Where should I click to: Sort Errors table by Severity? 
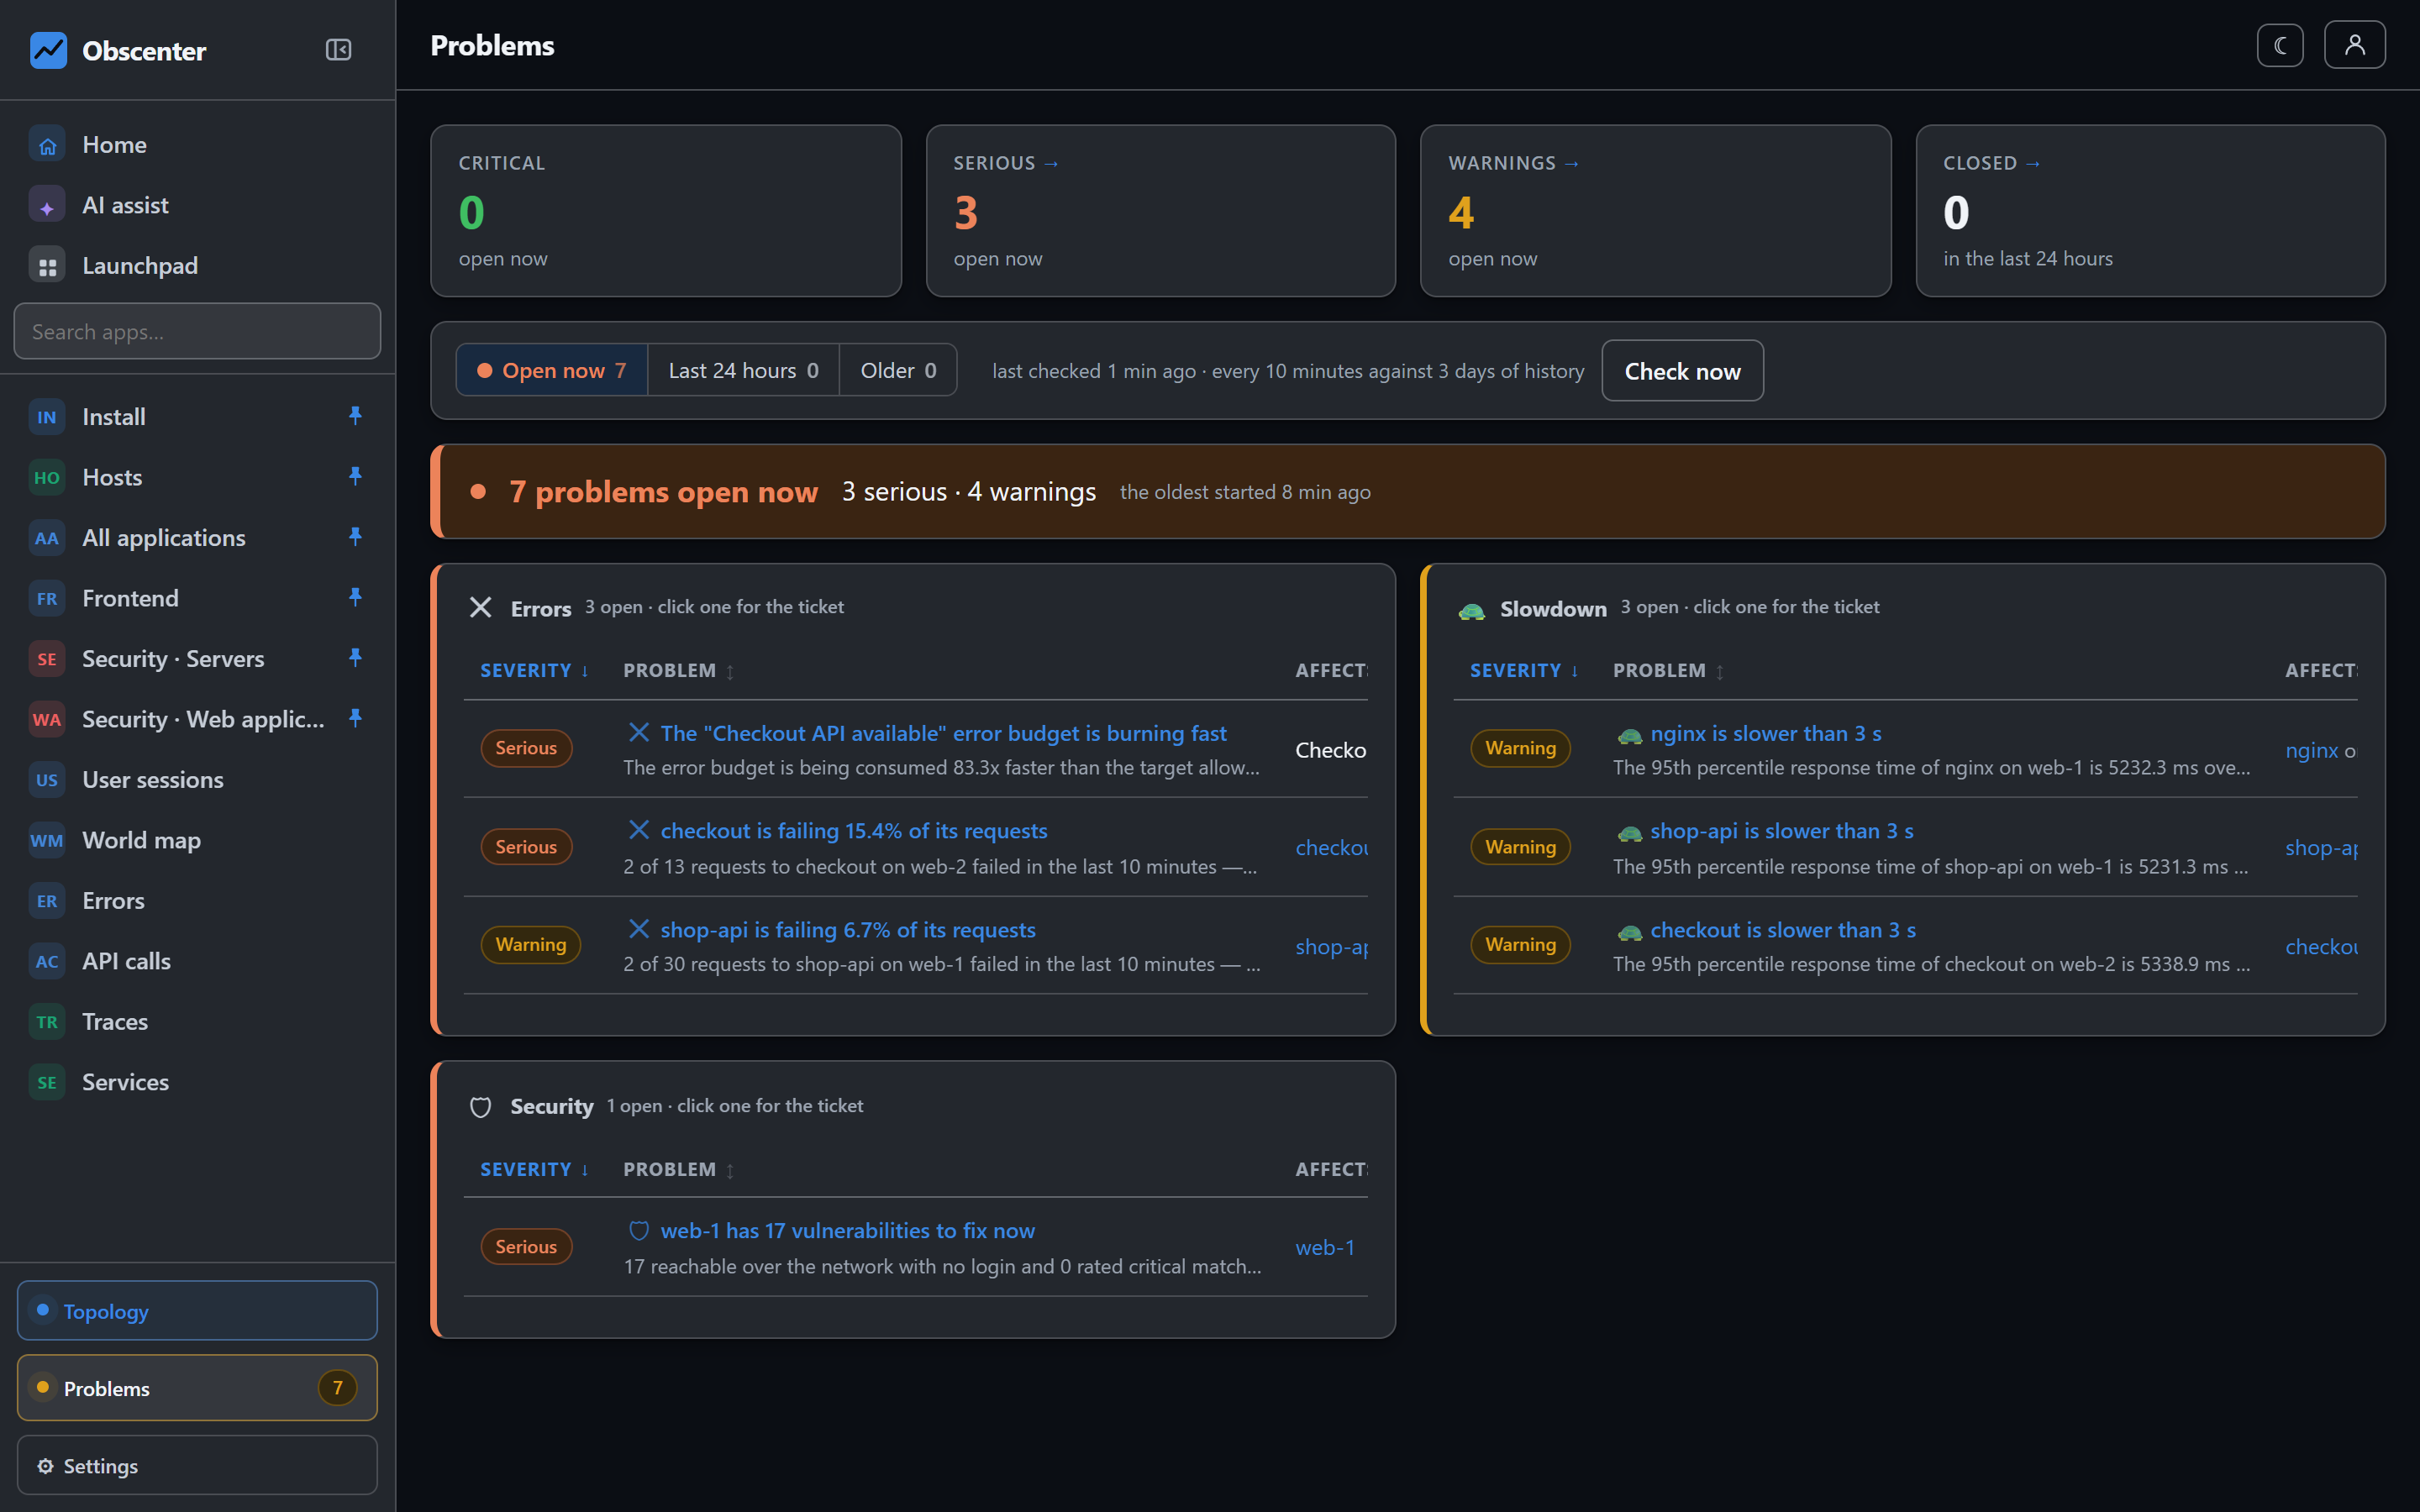coord(534,670)
